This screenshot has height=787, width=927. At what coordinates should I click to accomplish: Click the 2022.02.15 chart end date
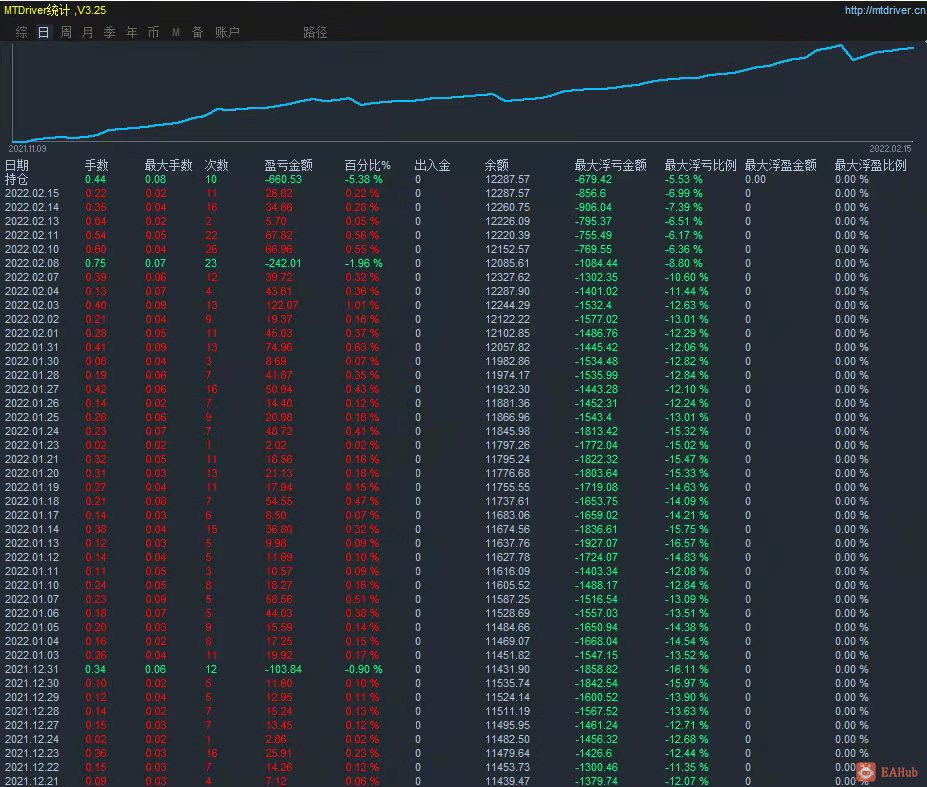pos(890,149)
